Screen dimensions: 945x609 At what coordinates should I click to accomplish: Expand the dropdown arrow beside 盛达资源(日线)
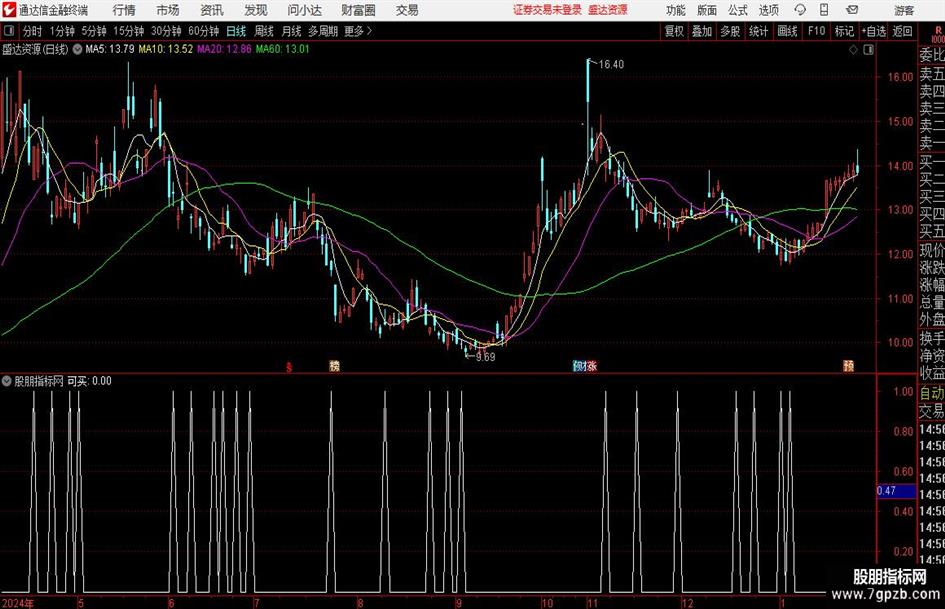click(x=77, y=49)
